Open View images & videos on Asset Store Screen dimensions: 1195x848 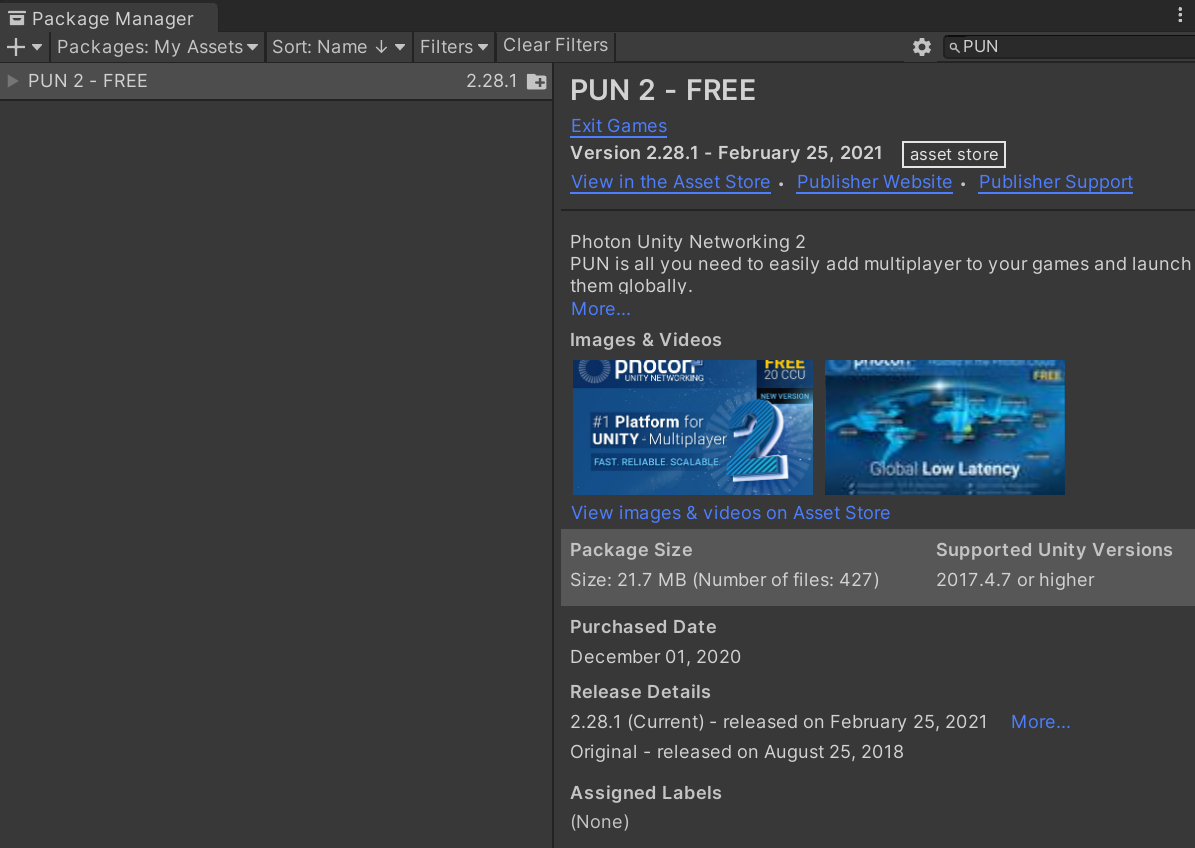coord(730,513)
